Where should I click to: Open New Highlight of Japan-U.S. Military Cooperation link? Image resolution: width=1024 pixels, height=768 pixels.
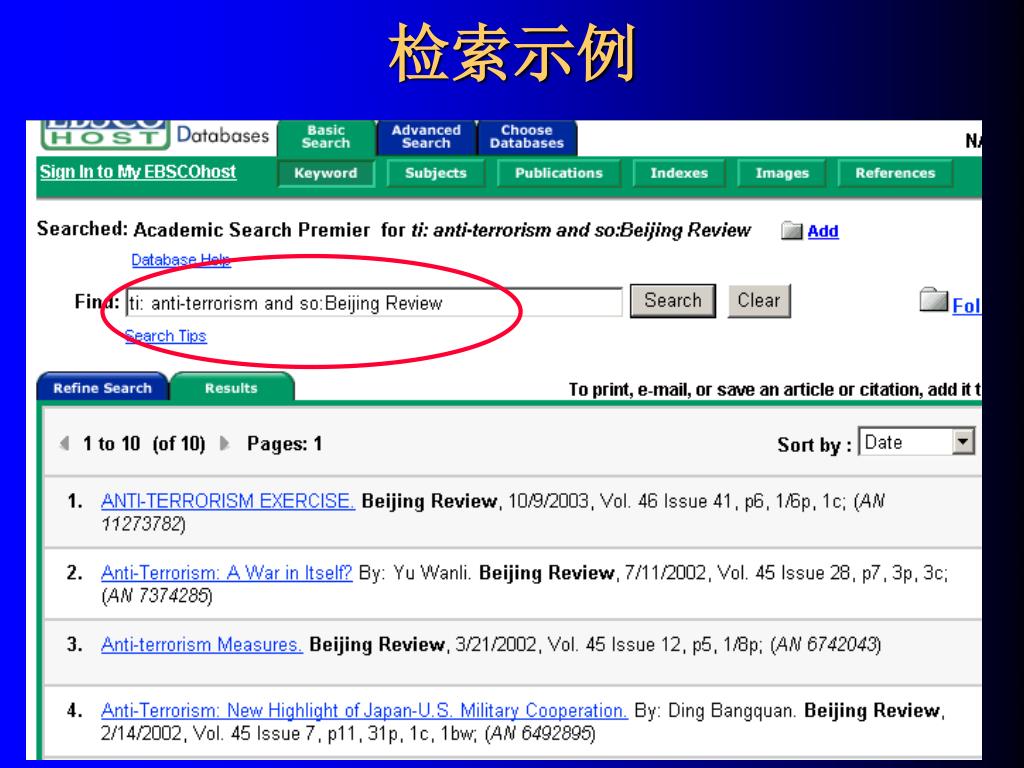(x=364, y=711)
